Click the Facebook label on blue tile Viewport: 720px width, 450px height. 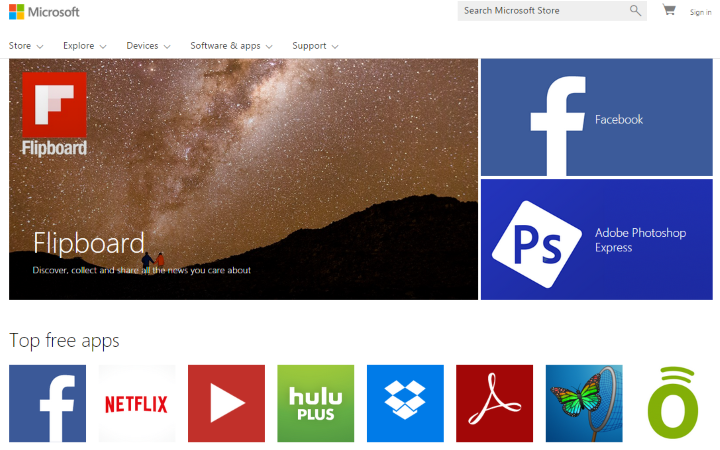619,120
